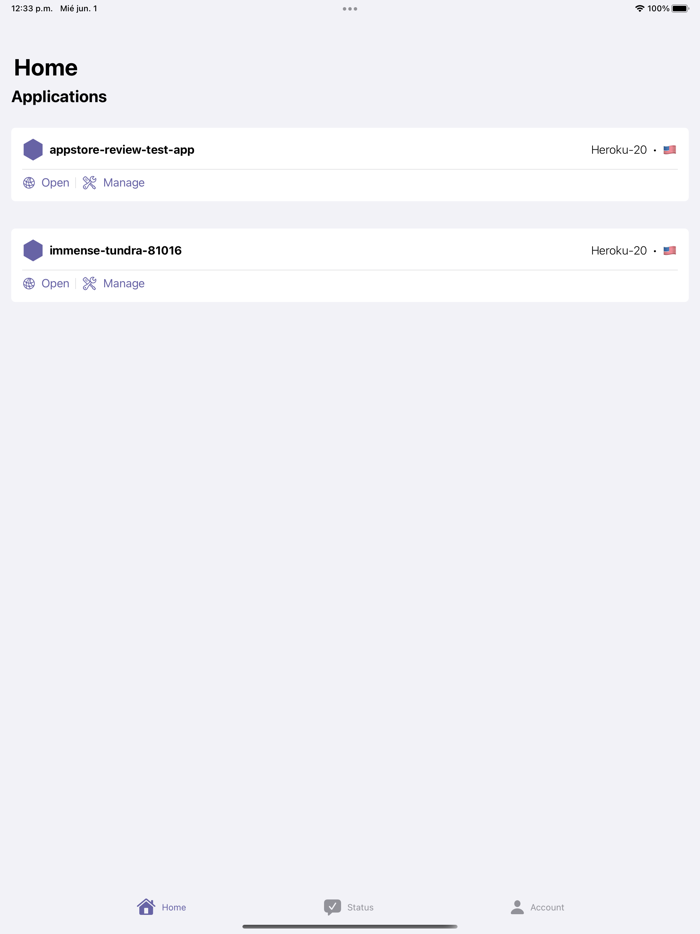The height and width of the screenshot is (934, 700).
Task: Tap the three-dot multitasking menu at top
Action: (350, 9)
